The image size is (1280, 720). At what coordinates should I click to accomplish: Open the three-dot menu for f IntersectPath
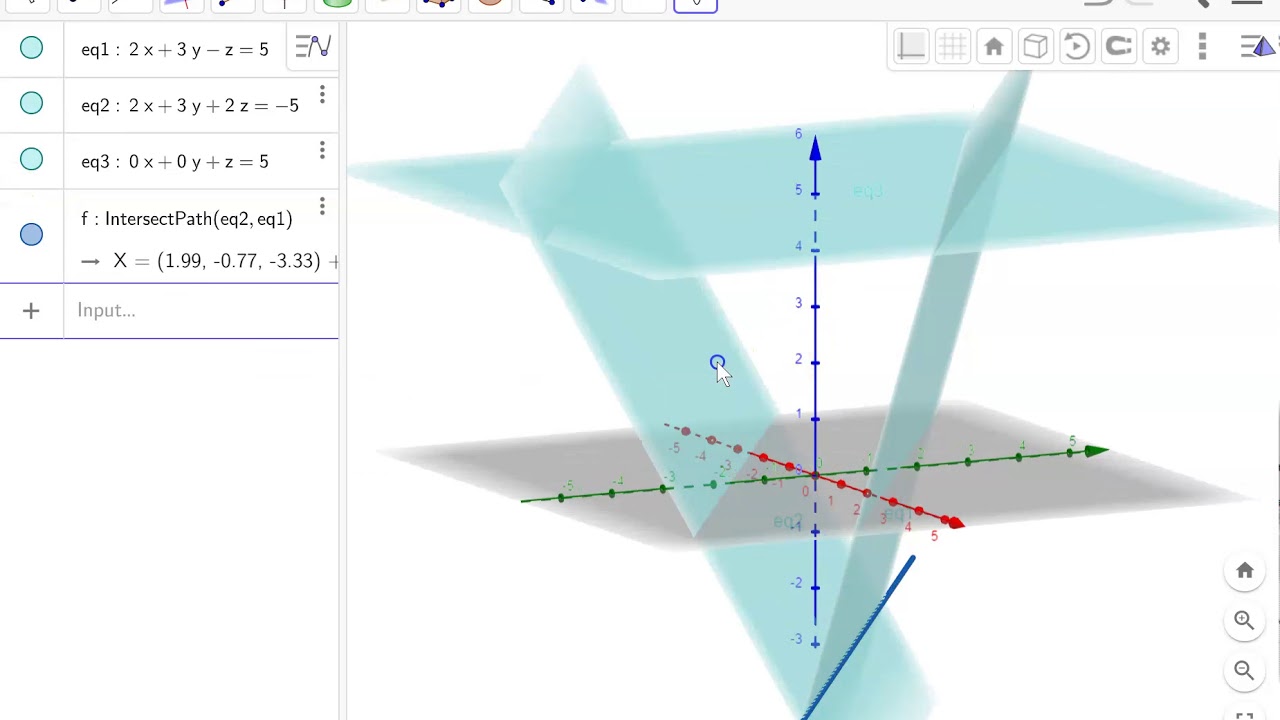[x=322, y=206]
